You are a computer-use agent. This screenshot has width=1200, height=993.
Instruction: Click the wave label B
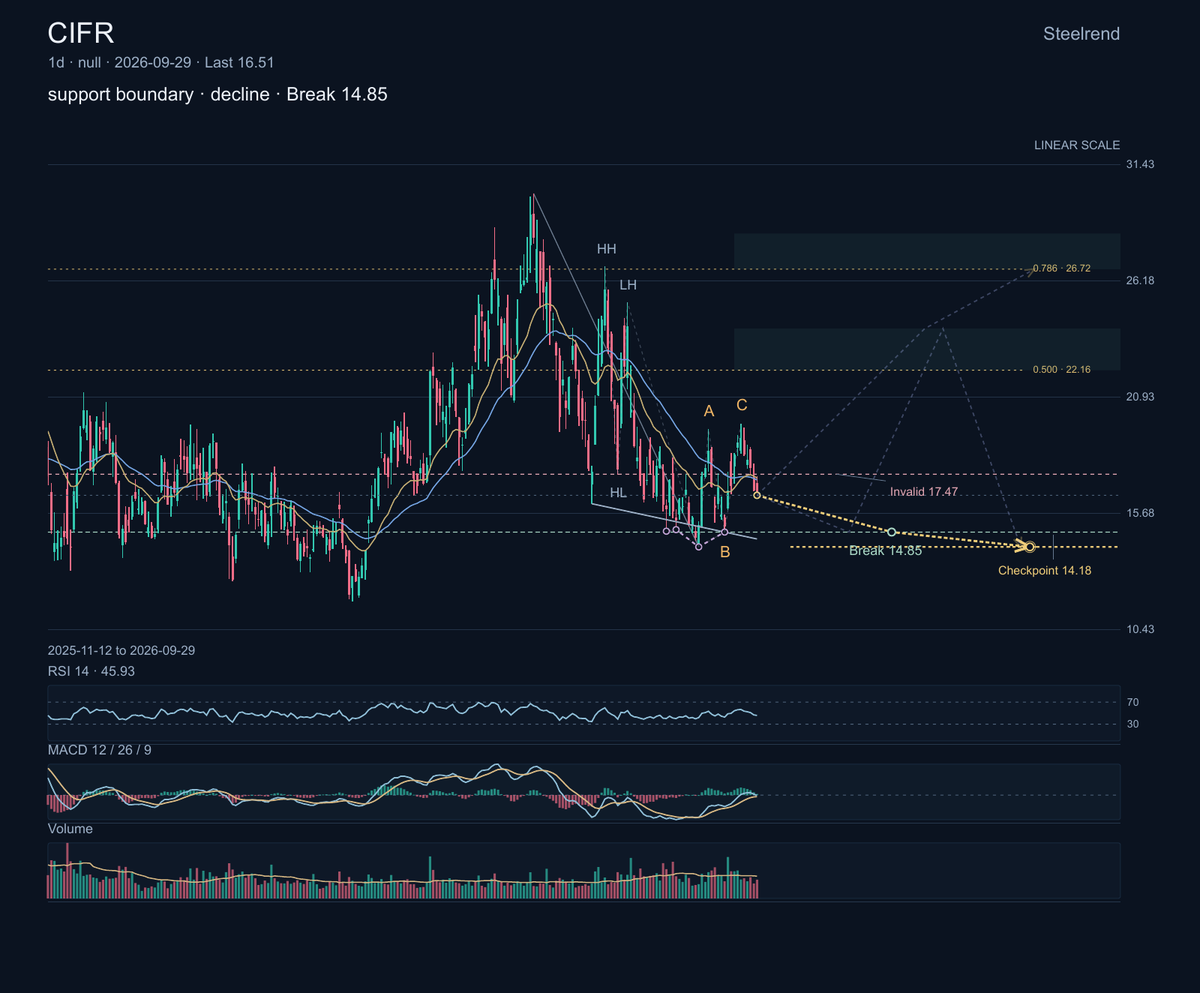tap(725, 552)
